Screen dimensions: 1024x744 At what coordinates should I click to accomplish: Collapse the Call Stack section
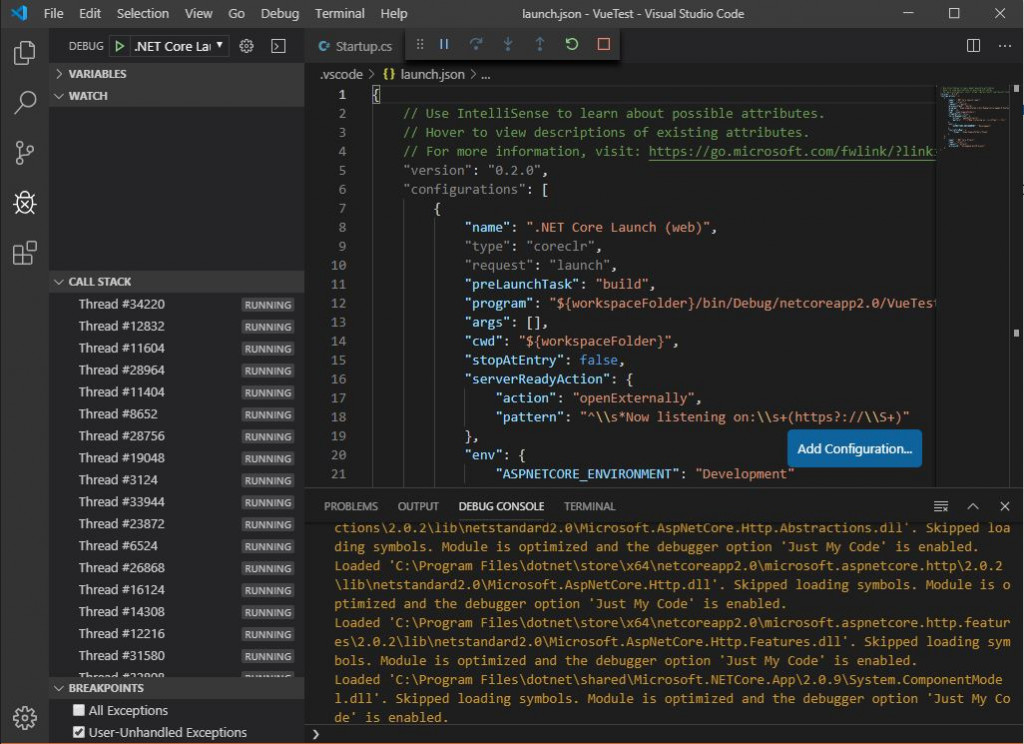(99, 282)
